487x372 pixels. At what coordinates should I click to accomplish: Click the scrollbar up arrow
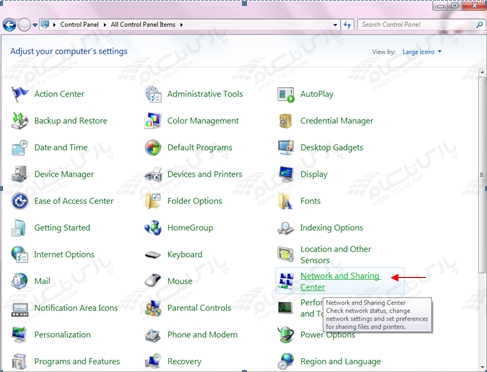pyautogui.click(x=482, y=72)
